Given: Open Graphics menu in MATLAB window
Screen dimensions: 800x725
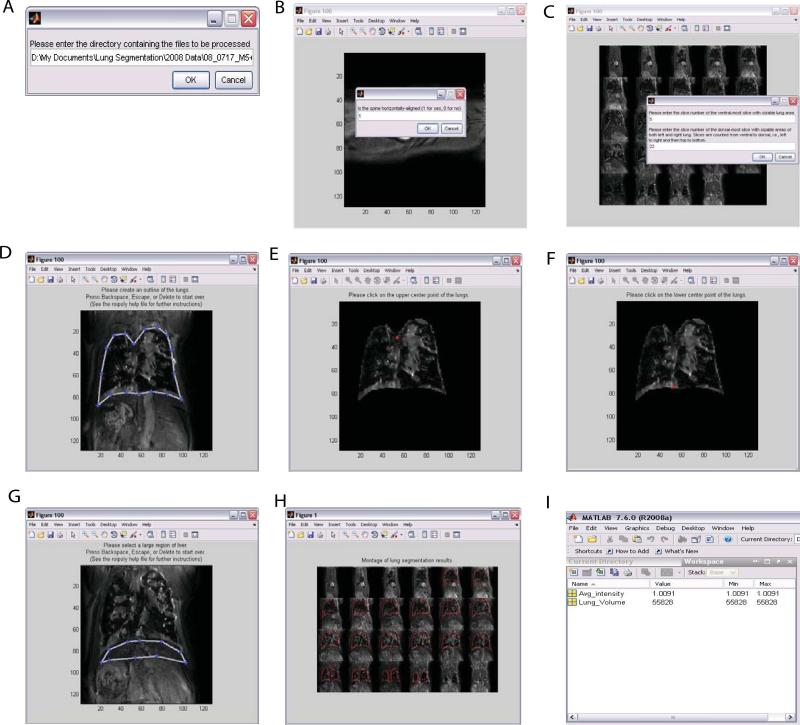Looking at the screenshot, I should tap(637, 528).
